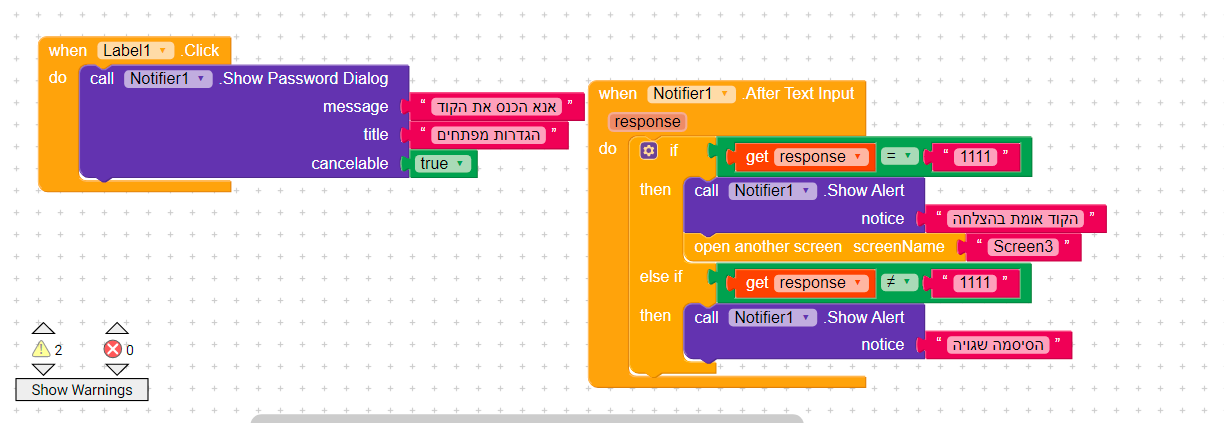This screenshot has width=1224, height=423.
Task: Click the error count 0
Action: pos(130,350)
